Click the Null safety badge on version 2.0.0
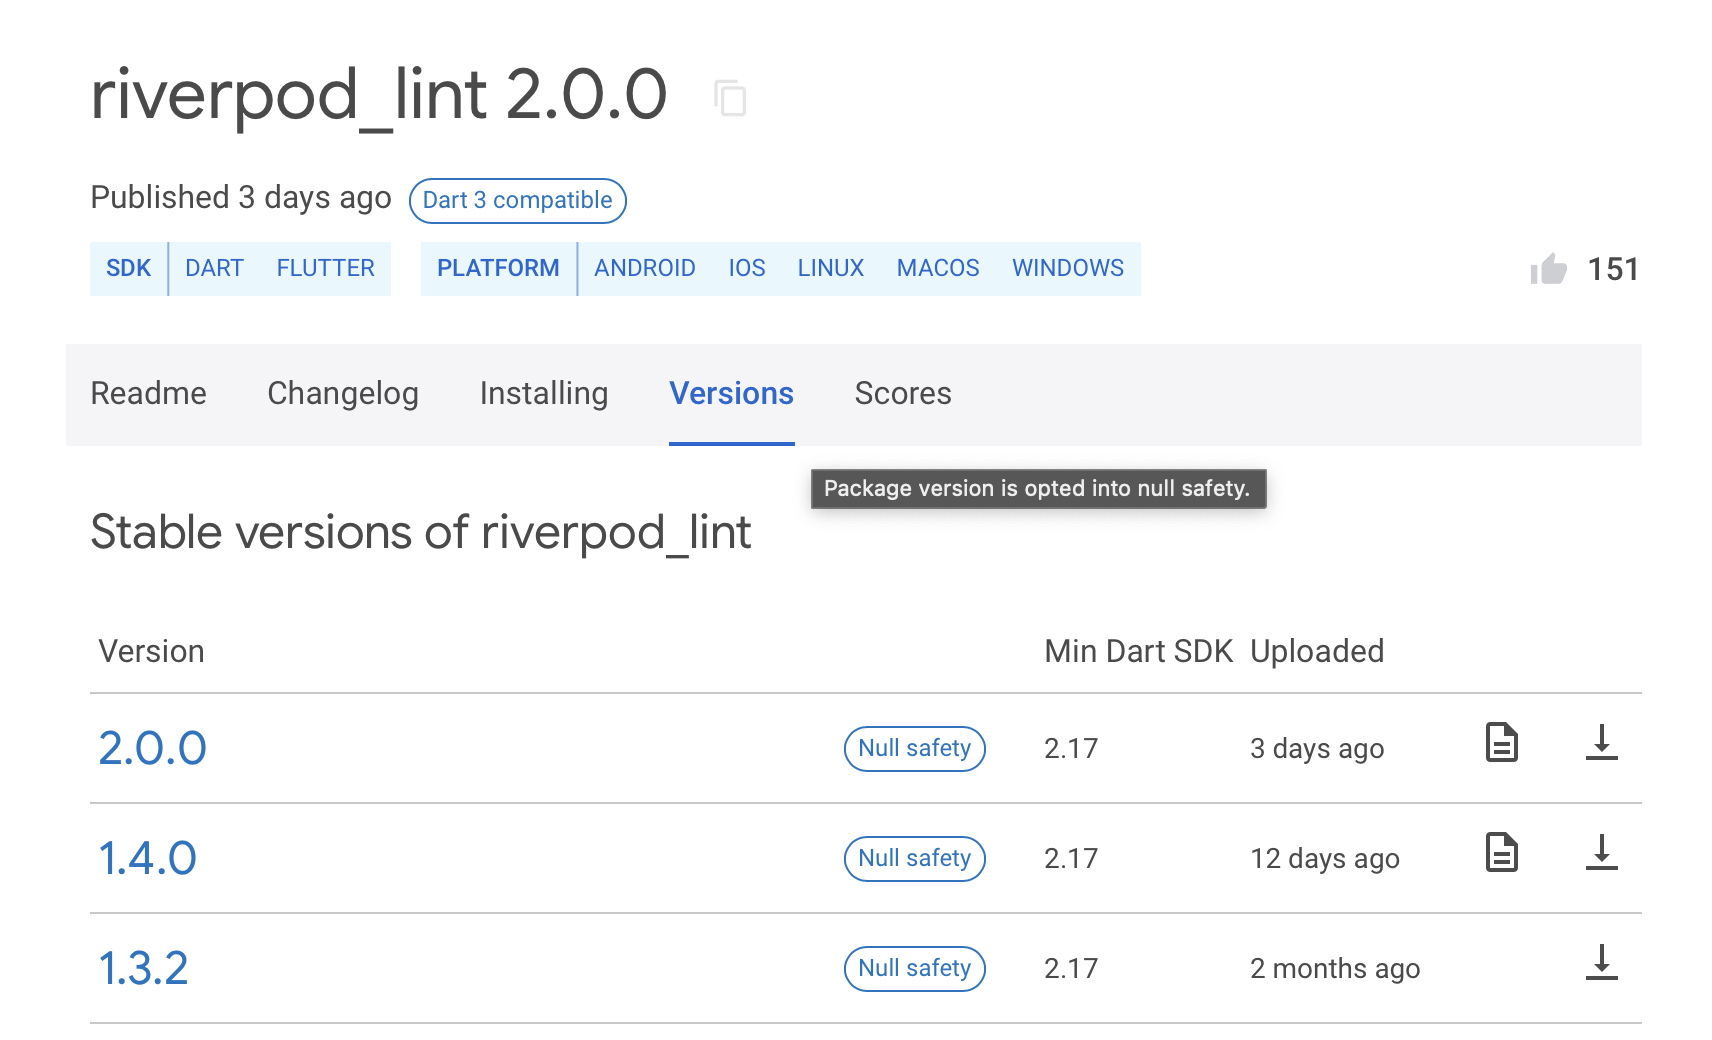Screen dimensions: 1712x1040 coord(914,748)
